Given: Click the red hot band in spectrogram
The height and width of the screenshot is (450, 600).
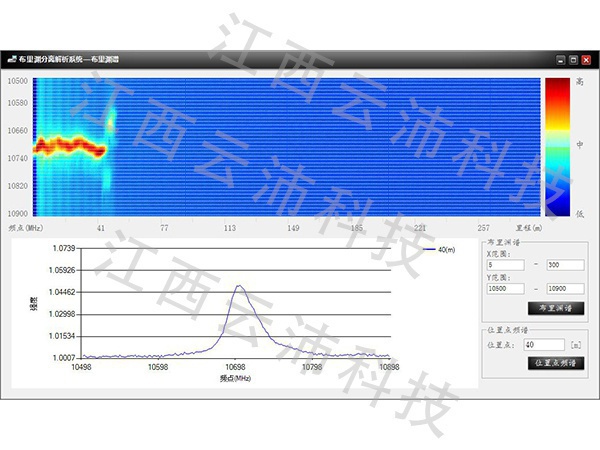Looking at the screenshot, I should (x=69, y=146).
